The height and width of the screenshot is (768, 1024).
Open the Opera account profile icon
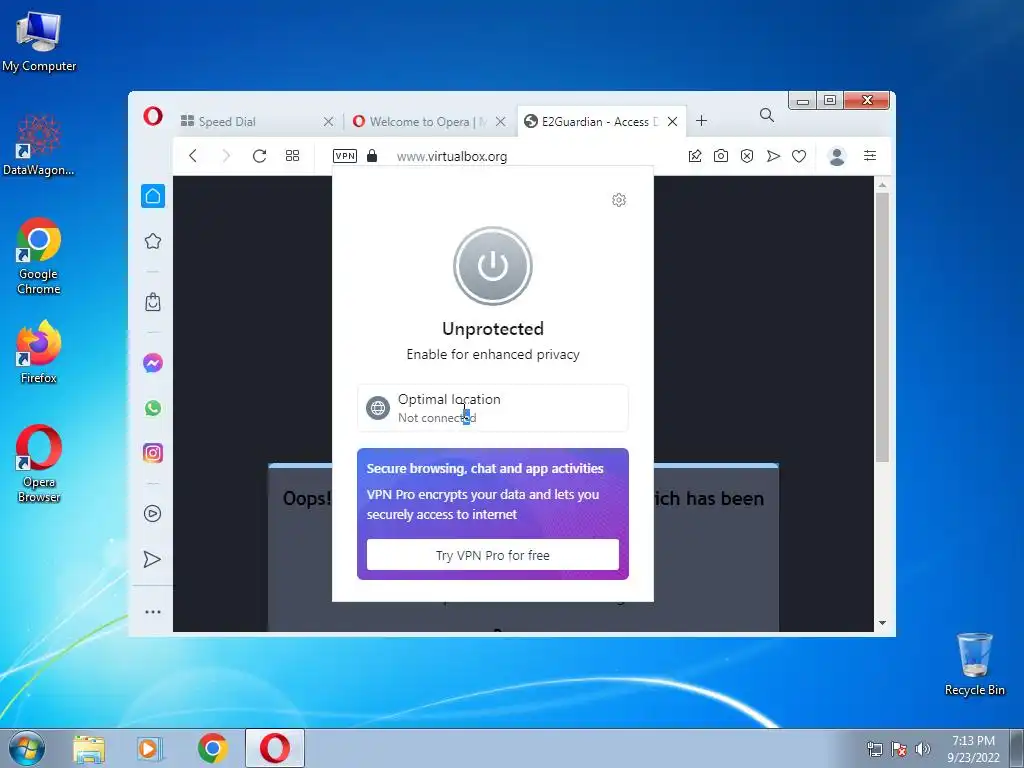coord(837,155)
